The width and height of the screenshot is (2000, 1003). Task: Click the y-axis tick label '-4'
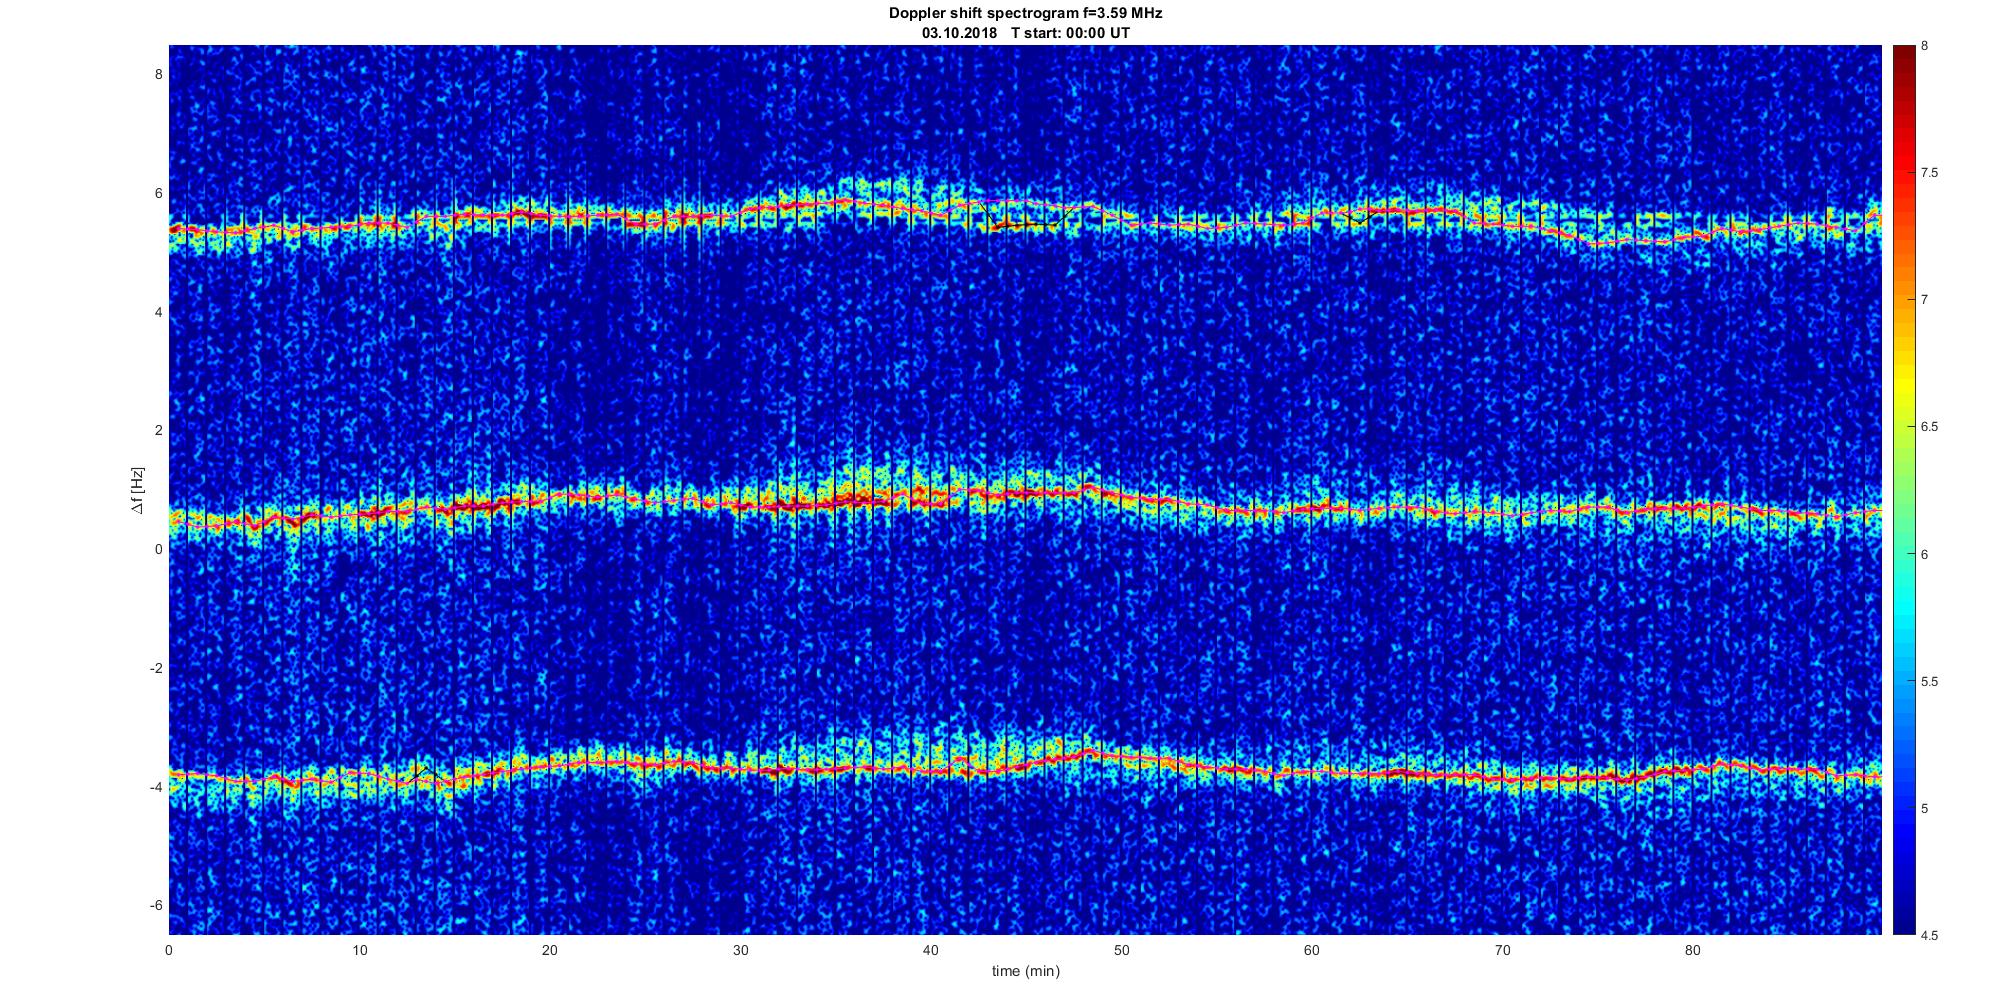[155, 787]
